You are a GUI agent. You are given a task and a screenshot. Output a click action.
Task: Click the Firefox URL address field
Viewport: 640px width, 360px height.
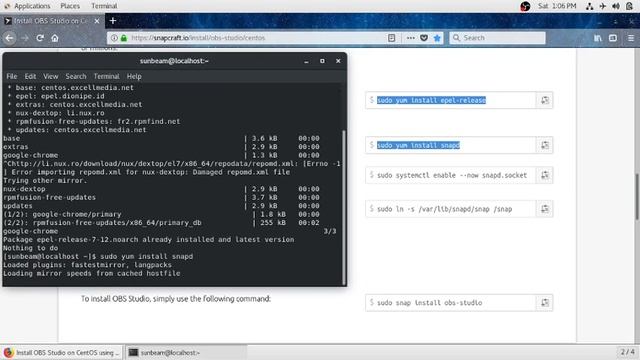click(257, 38)
